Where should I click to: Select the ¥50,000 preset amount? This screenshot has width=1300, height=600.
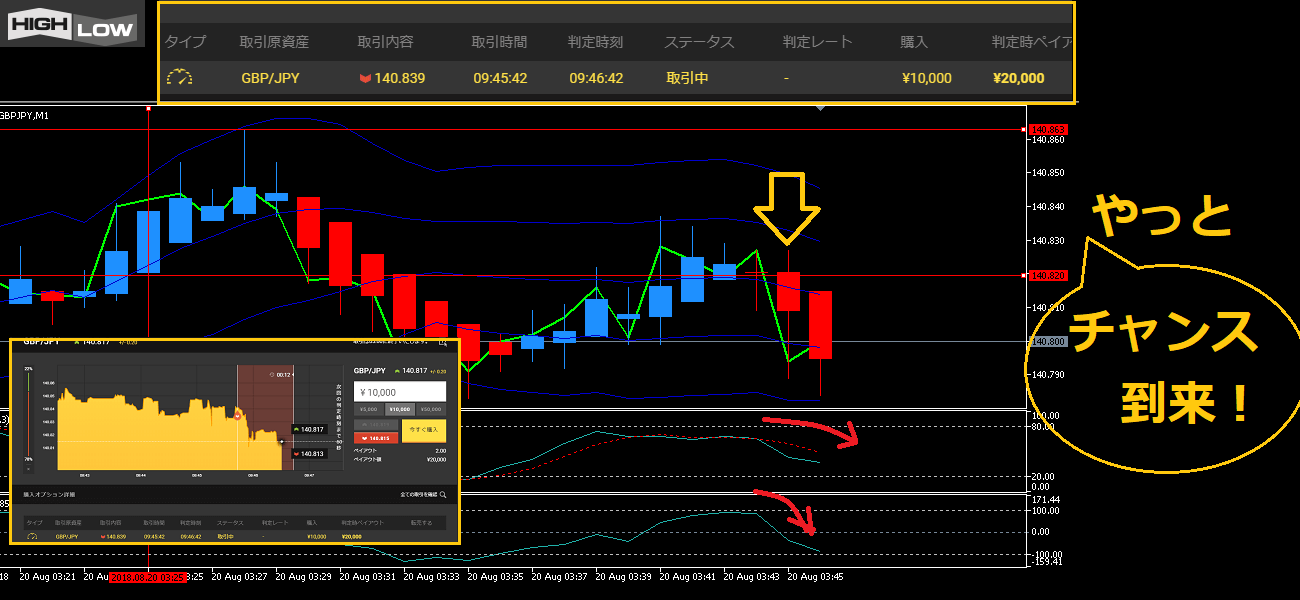pyautogui.click(x=431, y=409)
